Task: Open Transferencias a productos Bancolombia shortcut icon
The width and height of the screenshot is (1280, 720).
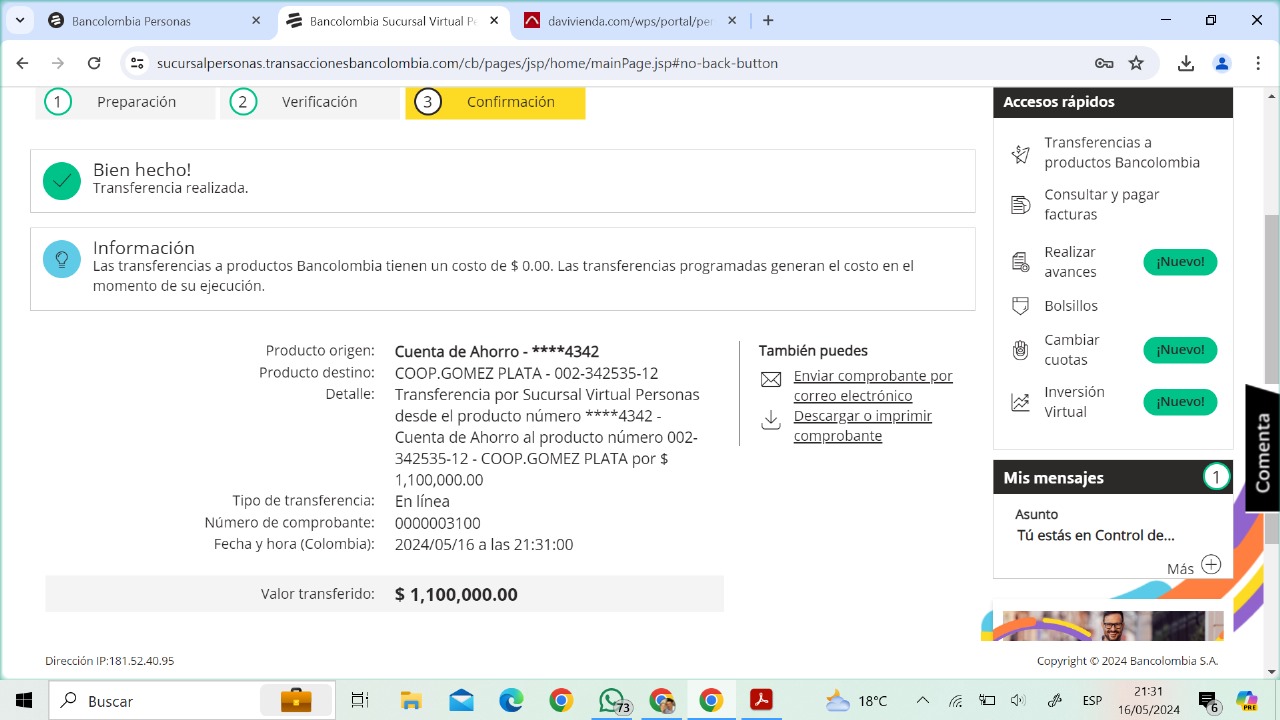Action: click(1020, 153)
